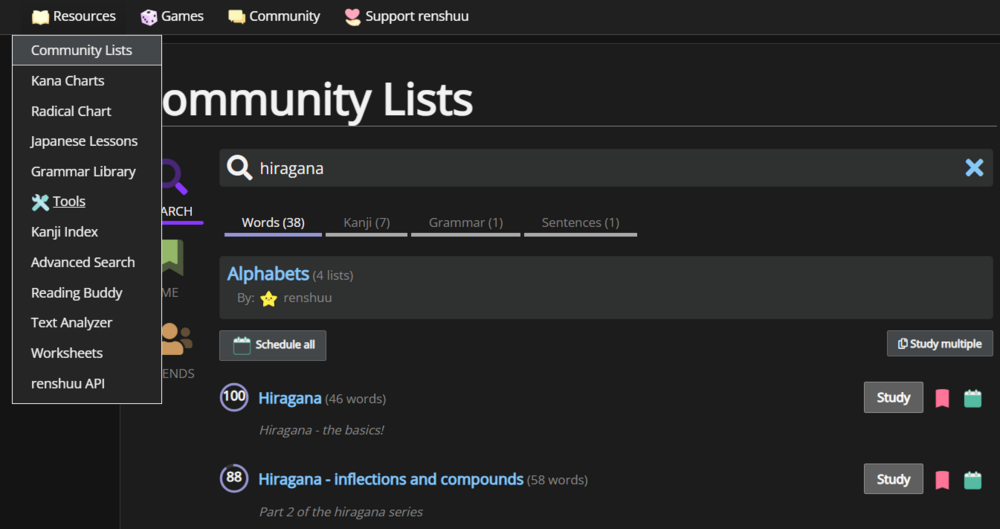This screenshot has width=1000, height=529.
Task: Switch to the Grammar (1) tab
Action: pos(465,223)
